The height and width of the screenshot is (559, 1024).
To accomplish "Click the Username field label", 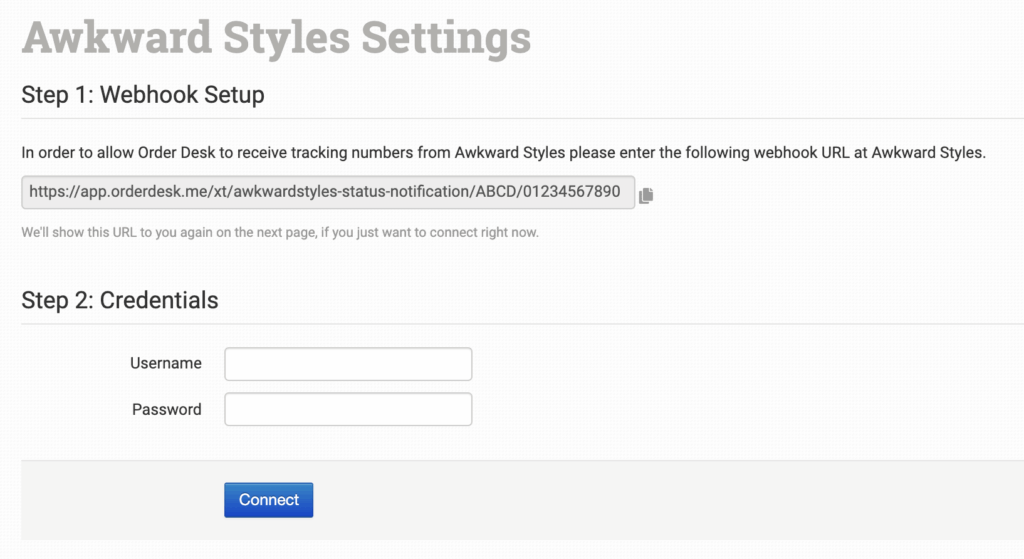I will pos(165,364).
